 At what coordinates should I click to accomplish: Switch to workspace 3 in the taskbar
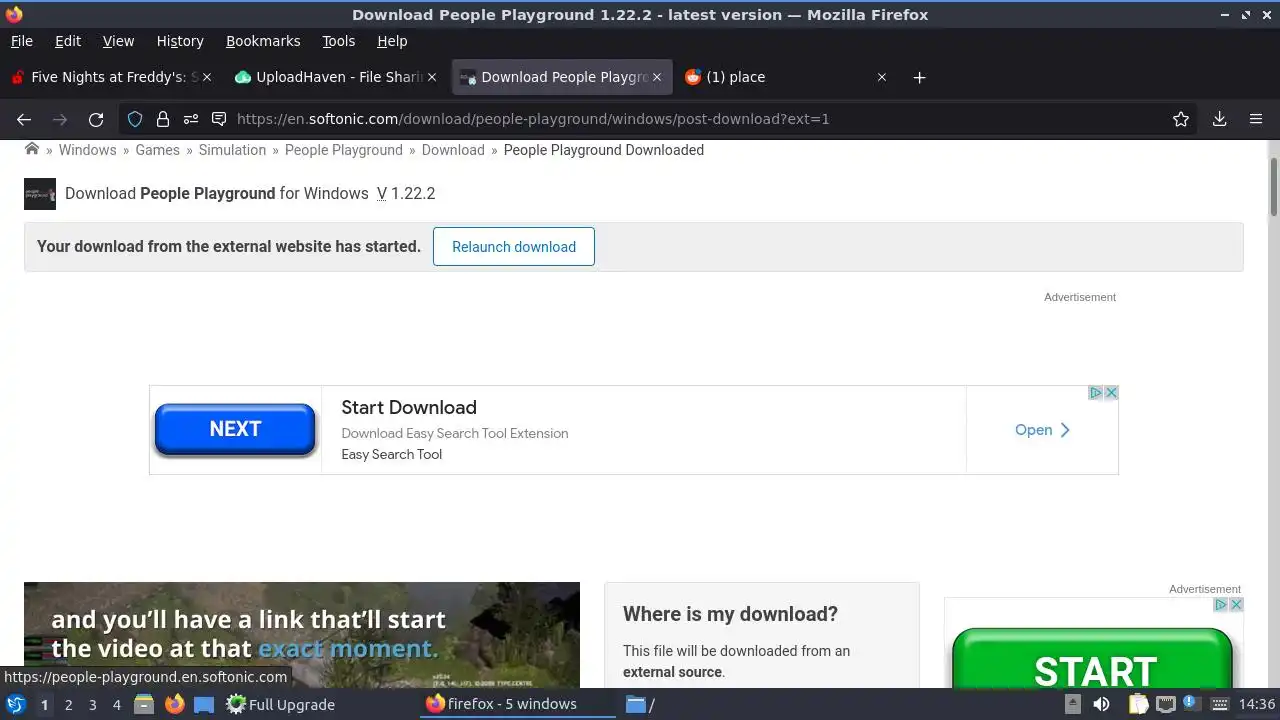point(92,705)
